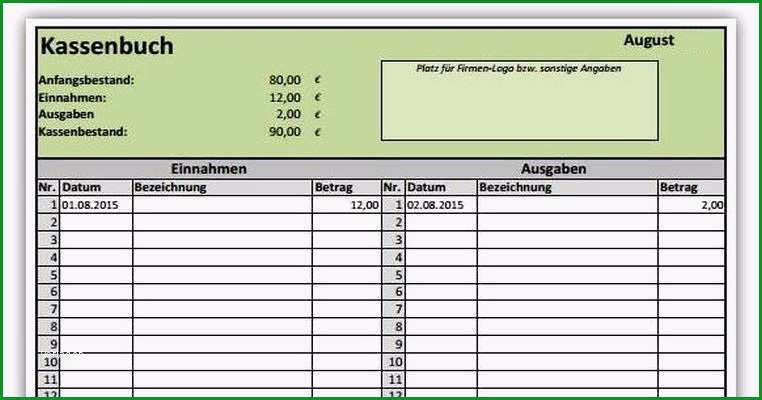Click the Ausgaben Betrag cell in row 4

click(691, 258)
